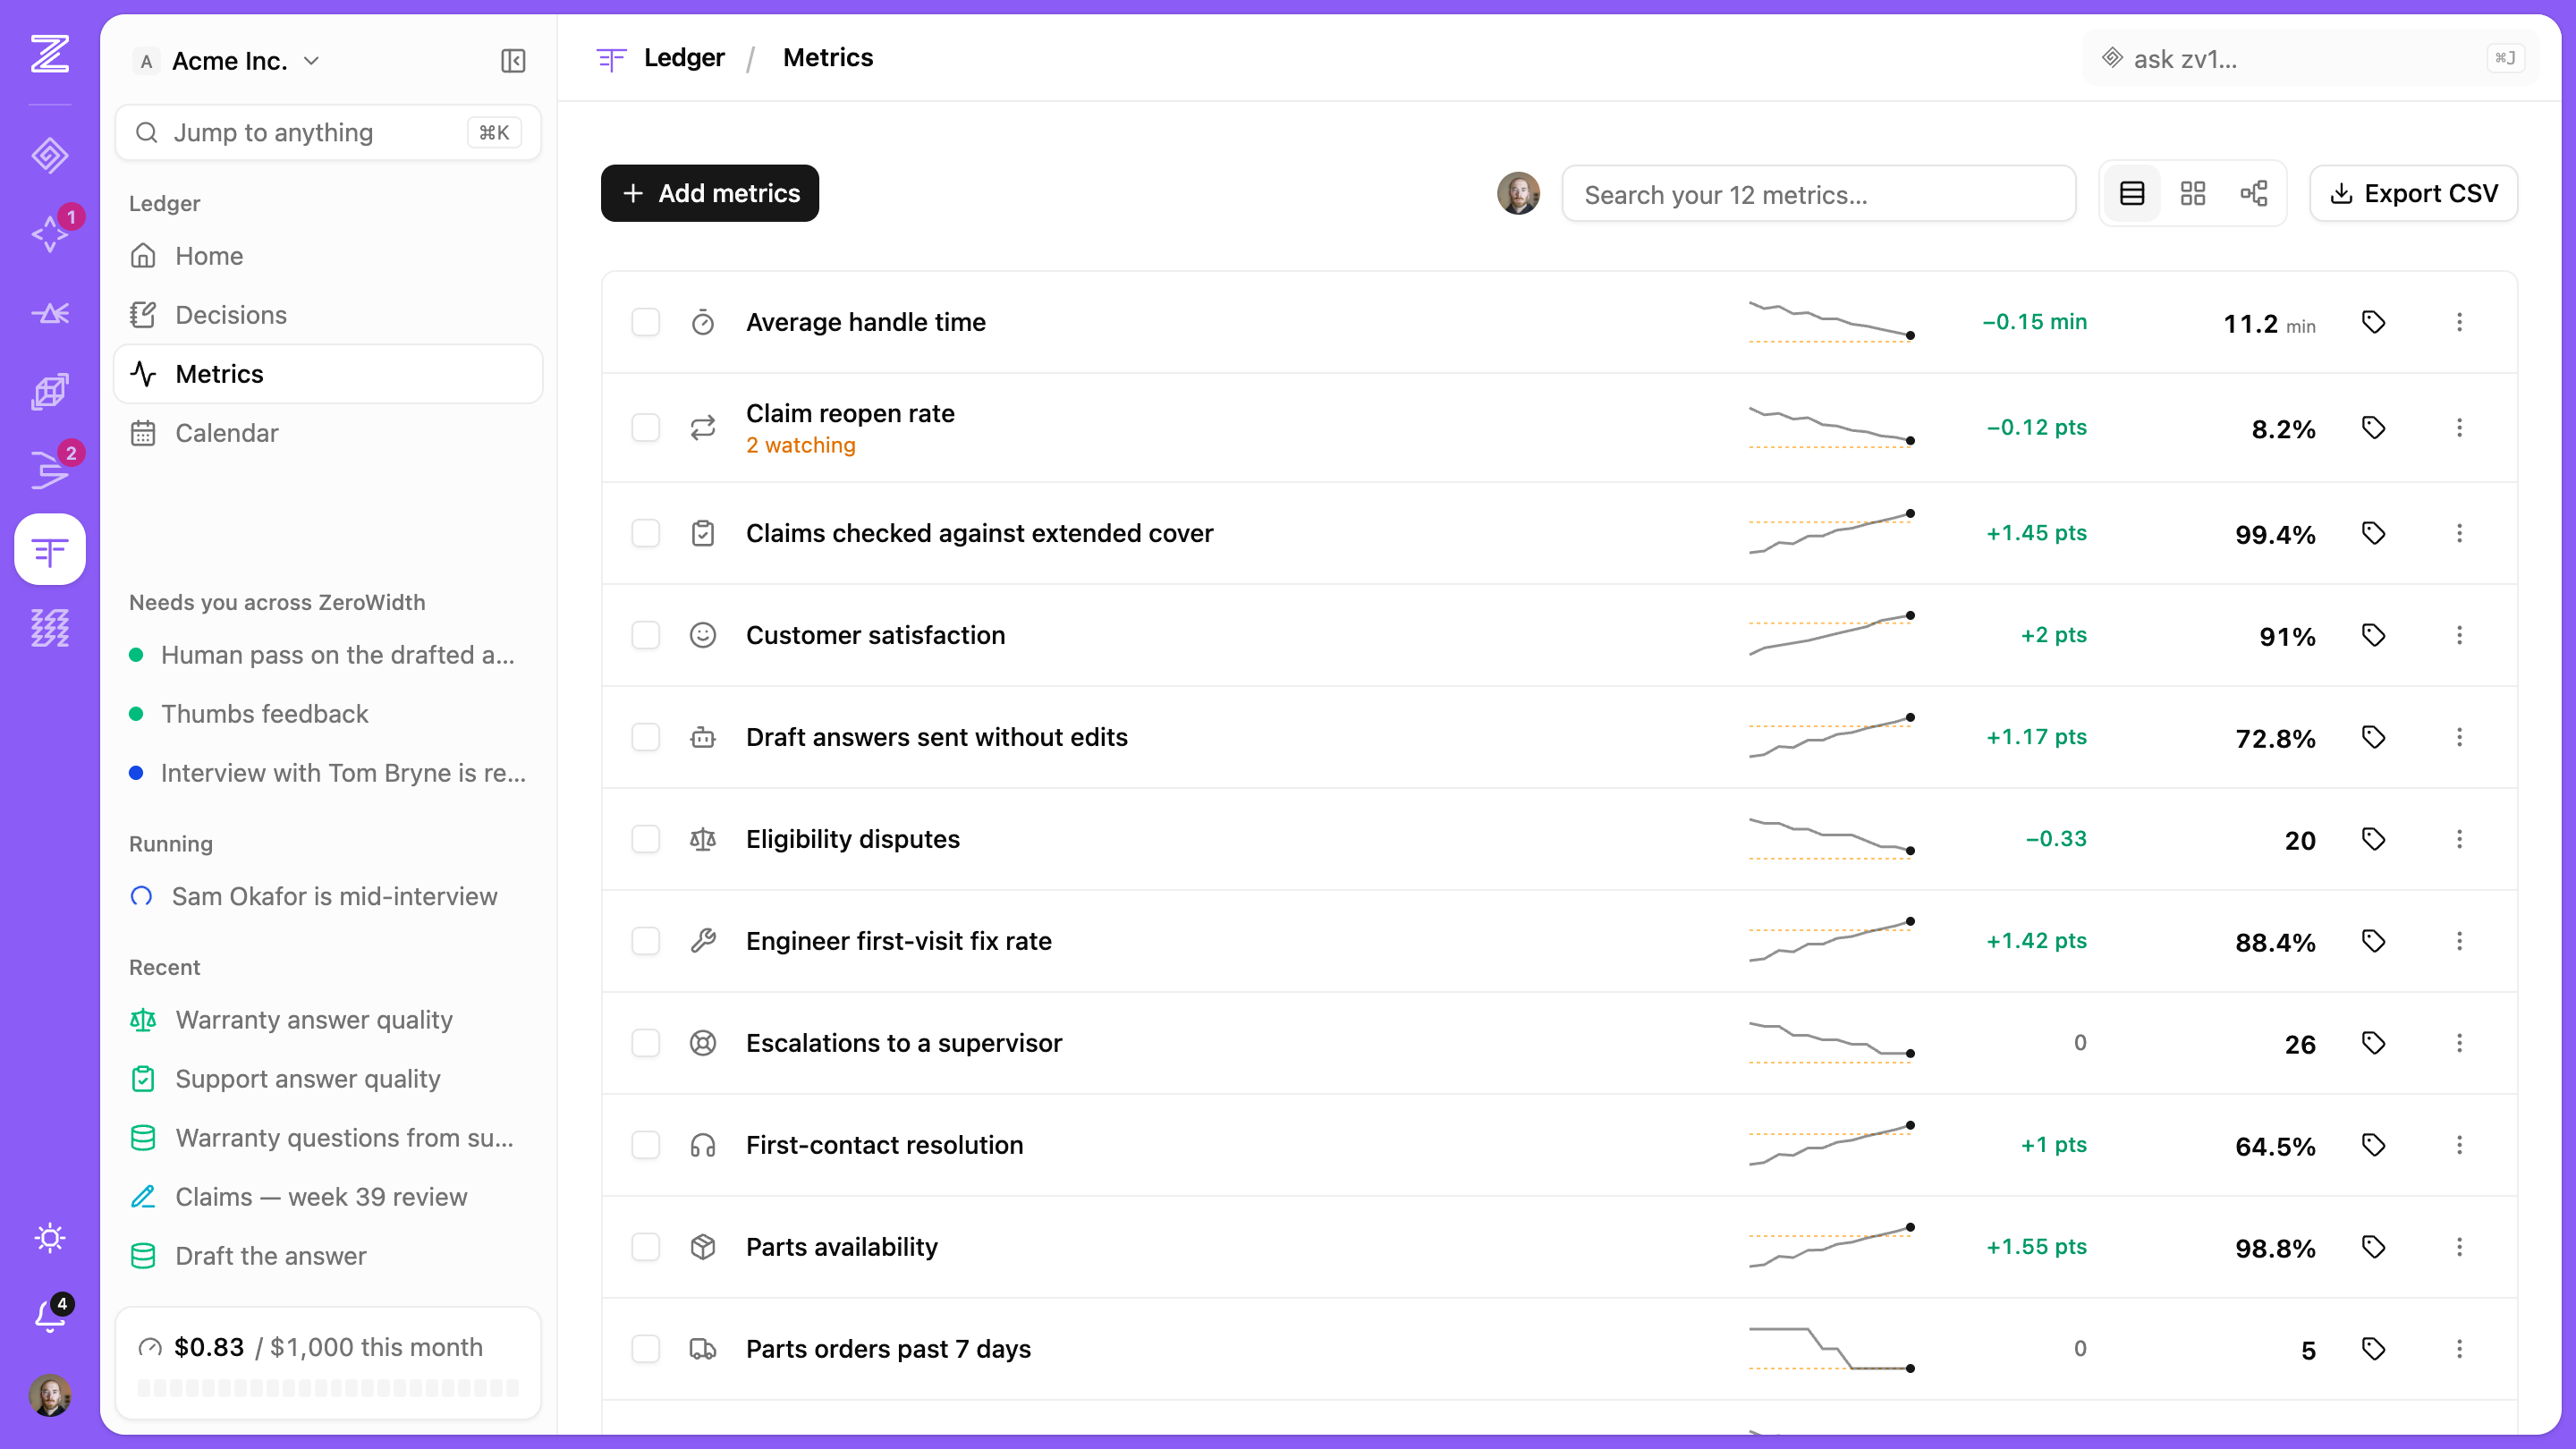Click tag icon for Parts availability

tap(2374, 1247)
